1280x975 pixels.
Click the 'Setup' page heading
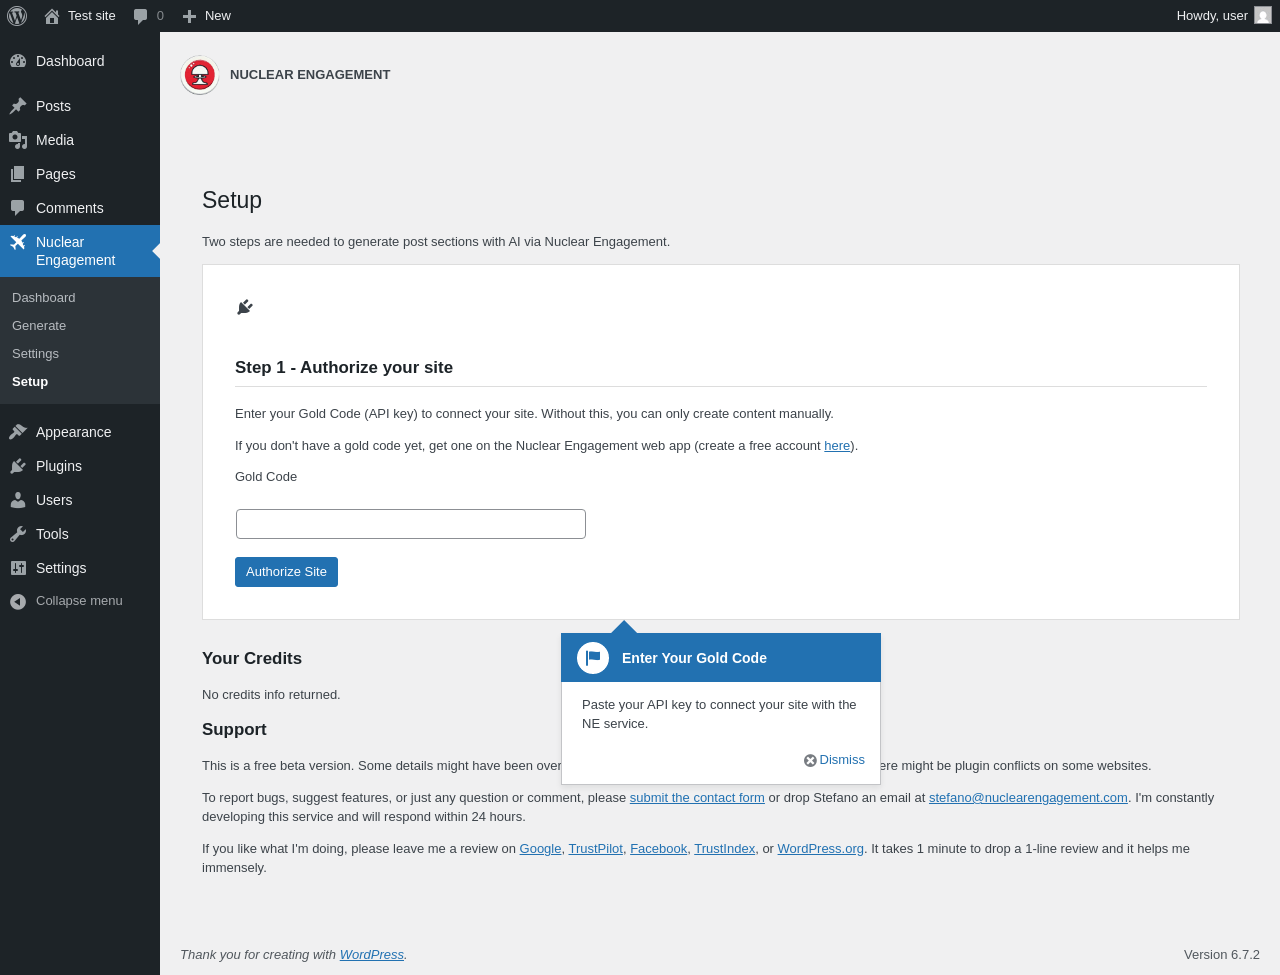coord(232,200)
